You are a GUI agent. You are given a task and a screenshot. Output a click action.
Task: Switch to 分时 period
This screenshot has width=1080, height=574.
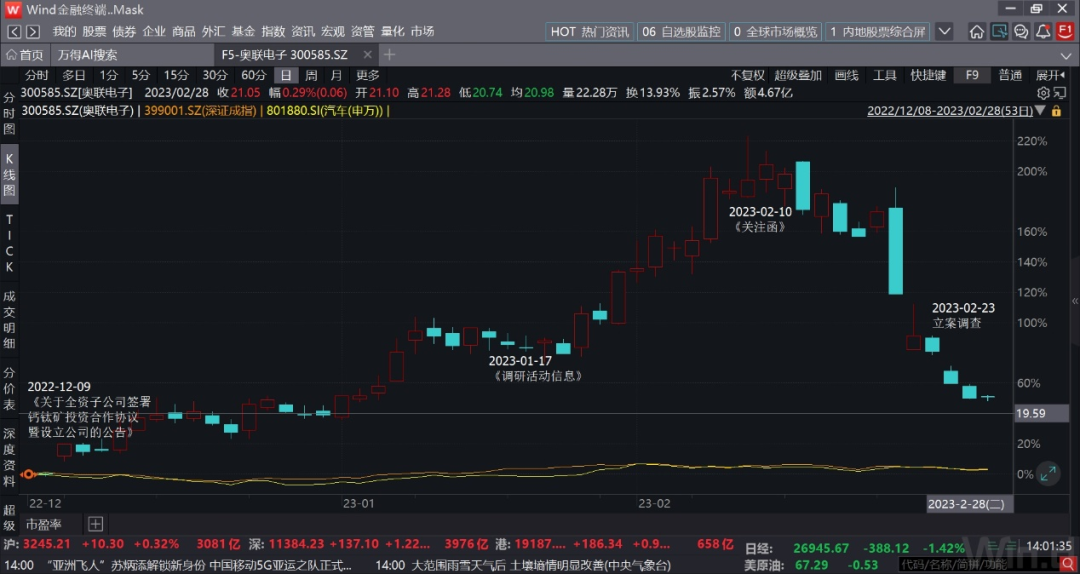coord(37,75)
